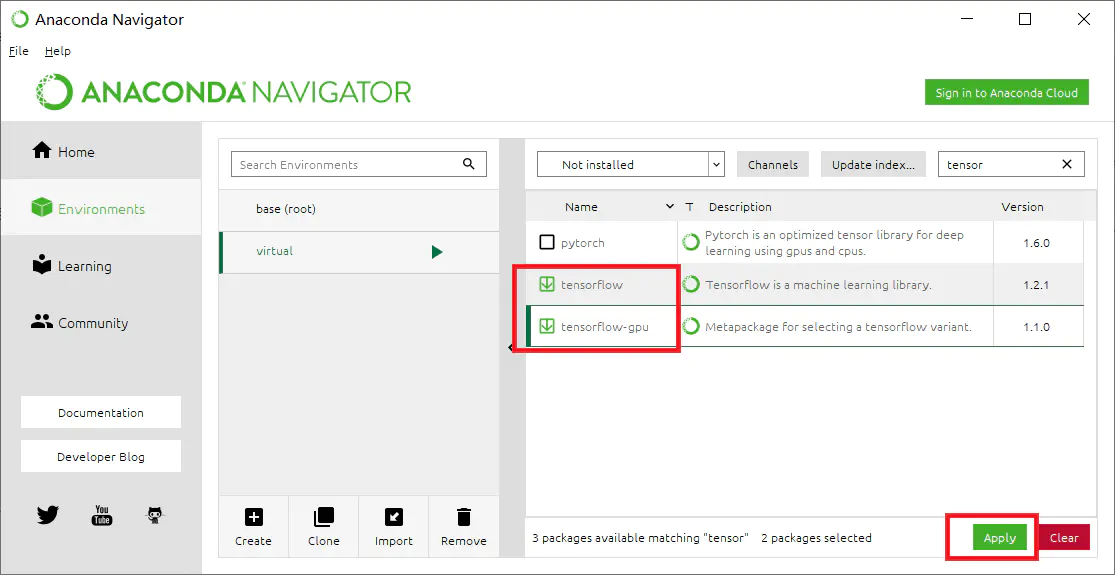The width and height of the screenshot is (1115, 575).
Task: Click the Description column header
Action: pos(740,207)
